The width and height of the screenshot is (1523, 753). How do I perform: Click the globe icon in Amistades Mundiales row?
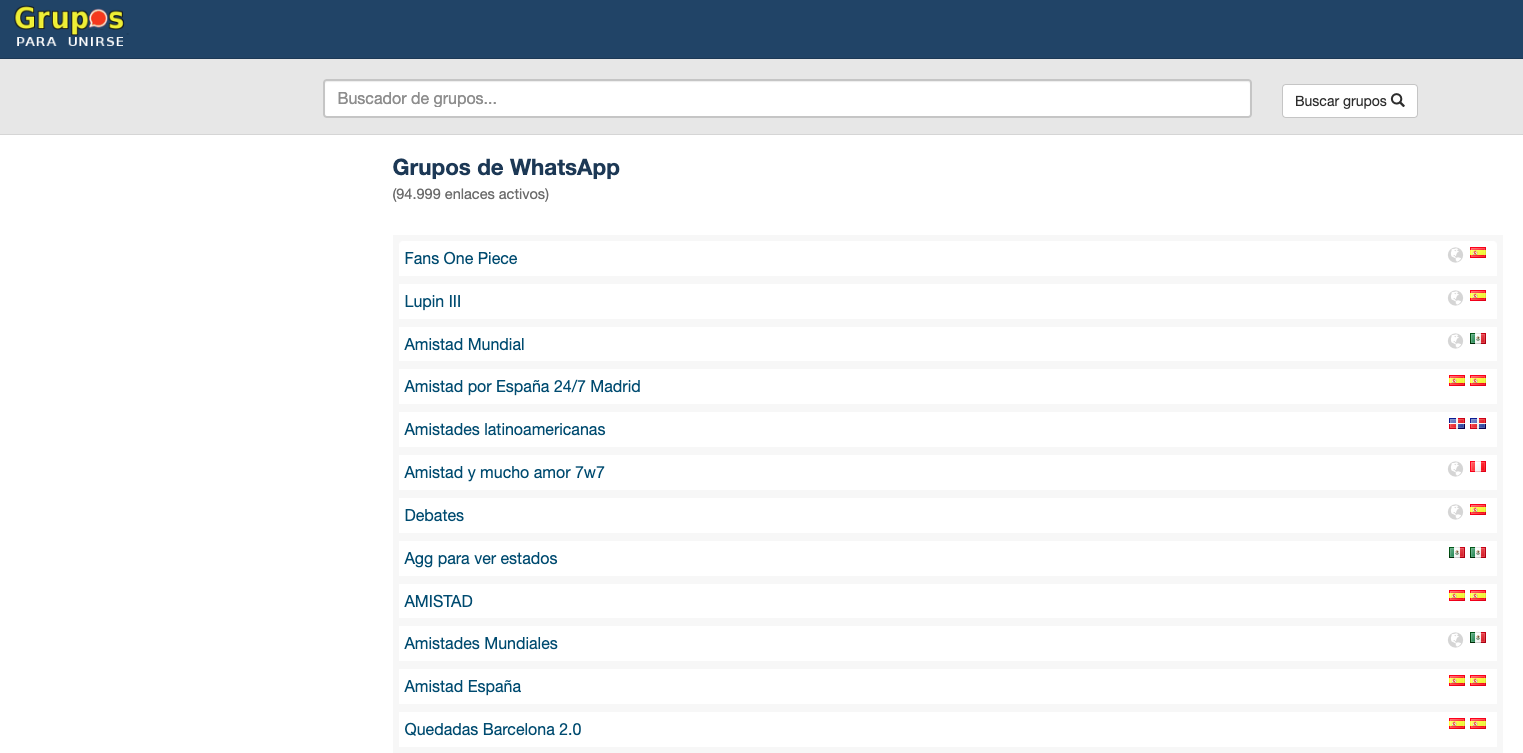(1456, 639)
